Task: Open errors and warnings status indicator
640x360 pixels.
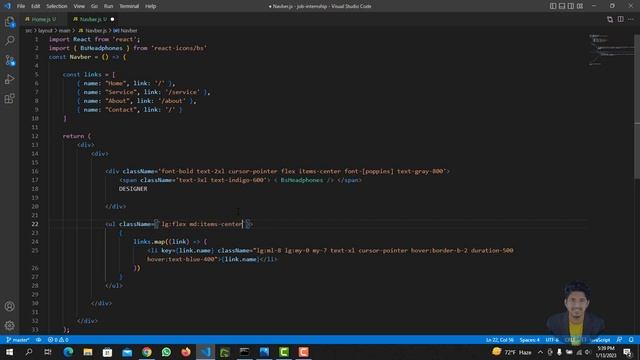Action: click(58, 340)
